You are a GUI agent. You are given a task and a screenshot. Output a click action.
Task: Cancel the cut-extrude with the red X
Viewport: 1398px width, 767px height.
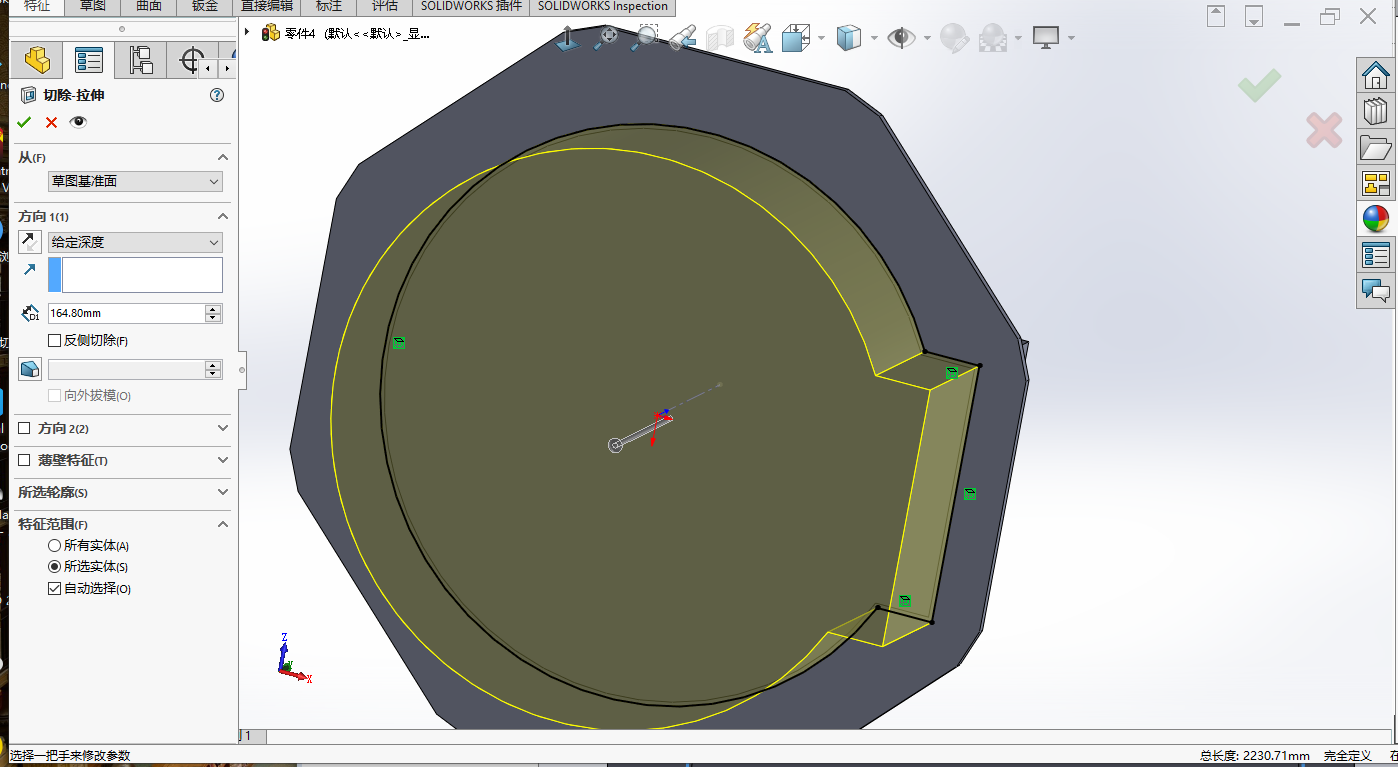click(51, 122)
